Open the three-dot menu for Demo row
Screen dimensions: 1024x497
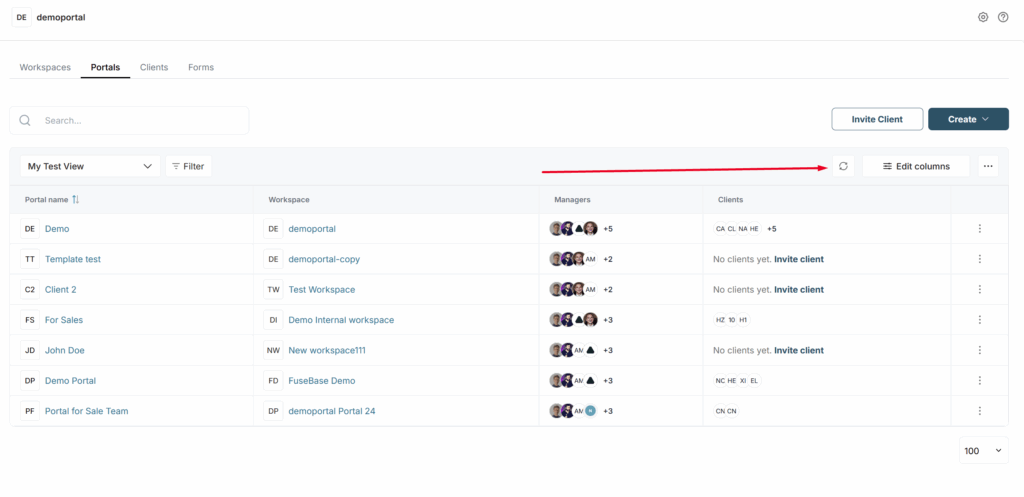pyautogui.click(x=979, y=229)
